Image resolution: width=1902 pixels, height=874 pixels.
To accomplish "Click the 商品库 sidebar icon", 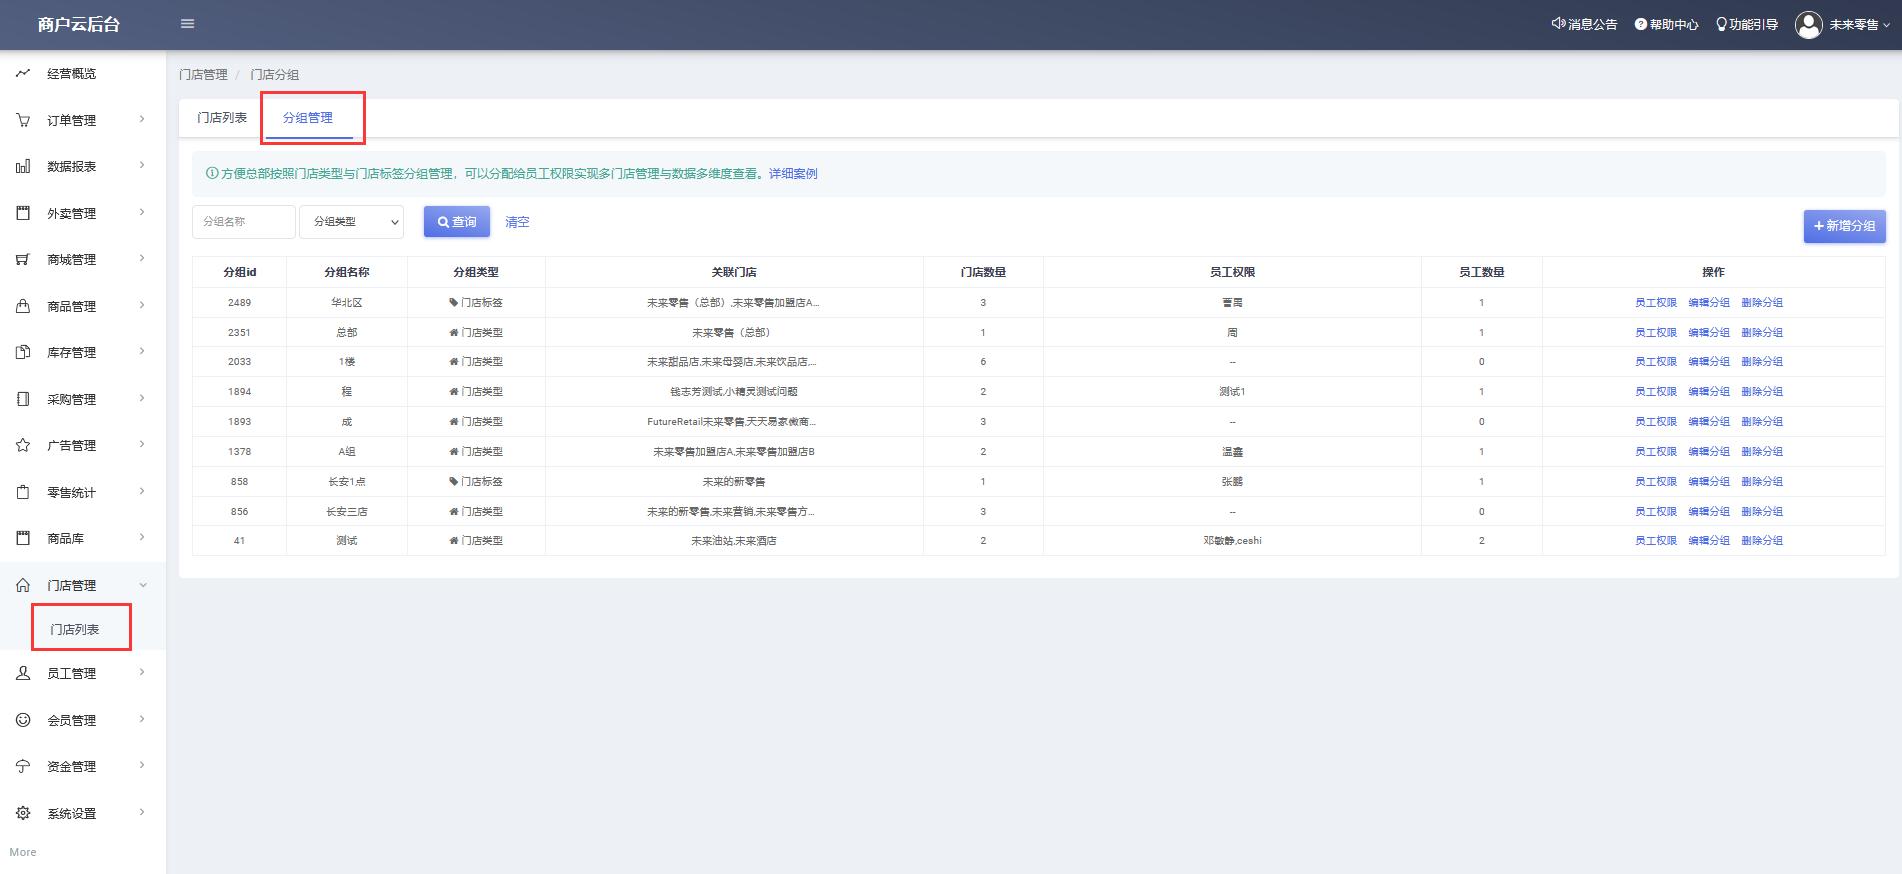I will click(23, 538).
